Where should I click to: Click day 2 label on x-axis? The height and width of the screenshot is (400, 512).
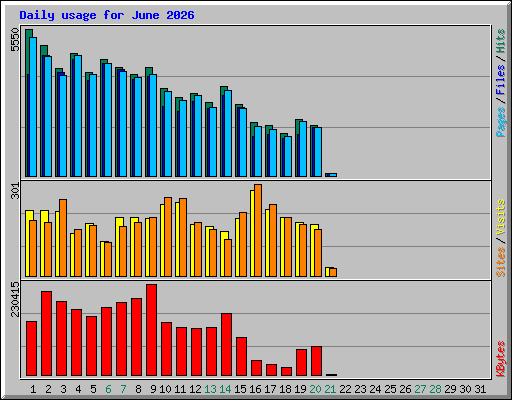[x=48, y=389]
